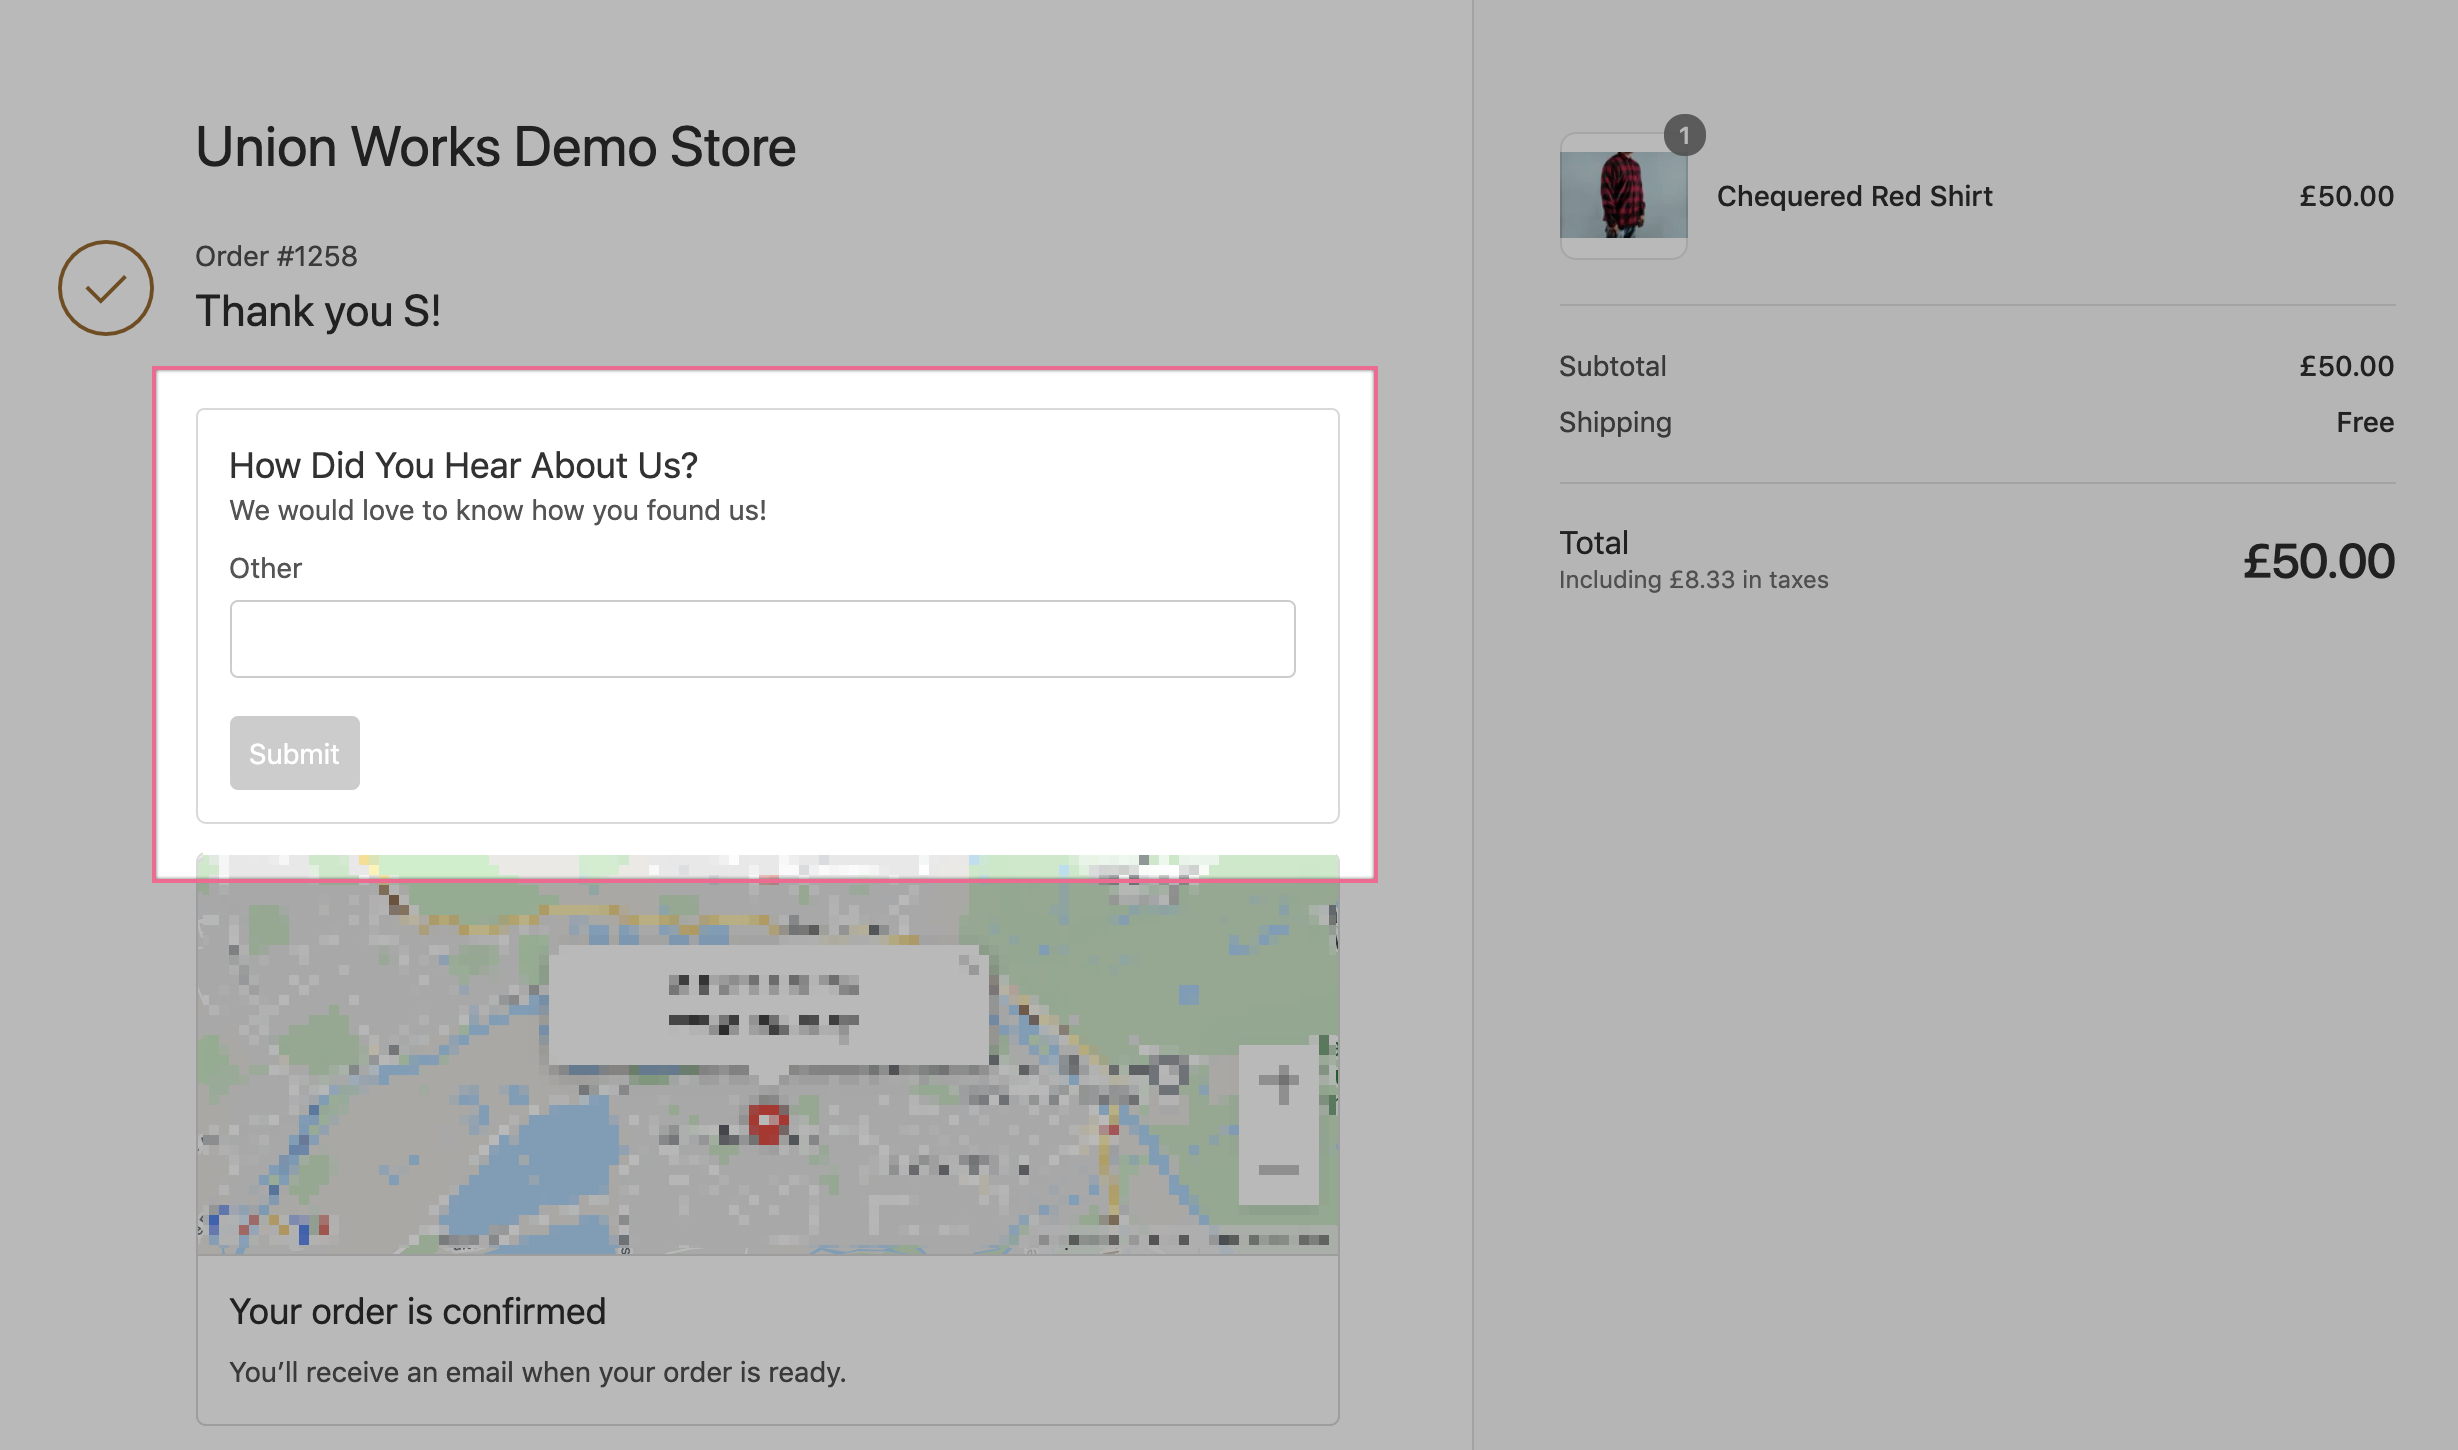Click the Submit survey button
Image resolution: width=2458 pixels, height=1450 pixels.
click(x=294, y=753)
